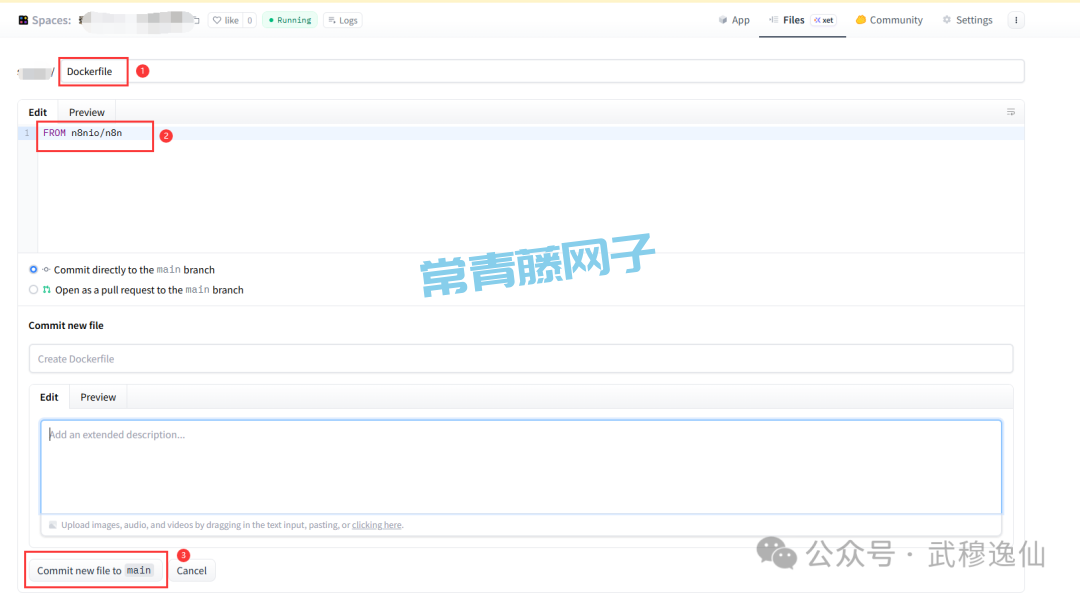Focus the Create Dockerfile commit message field
This screenshot has width=1080, height=597.
(520, 359)
